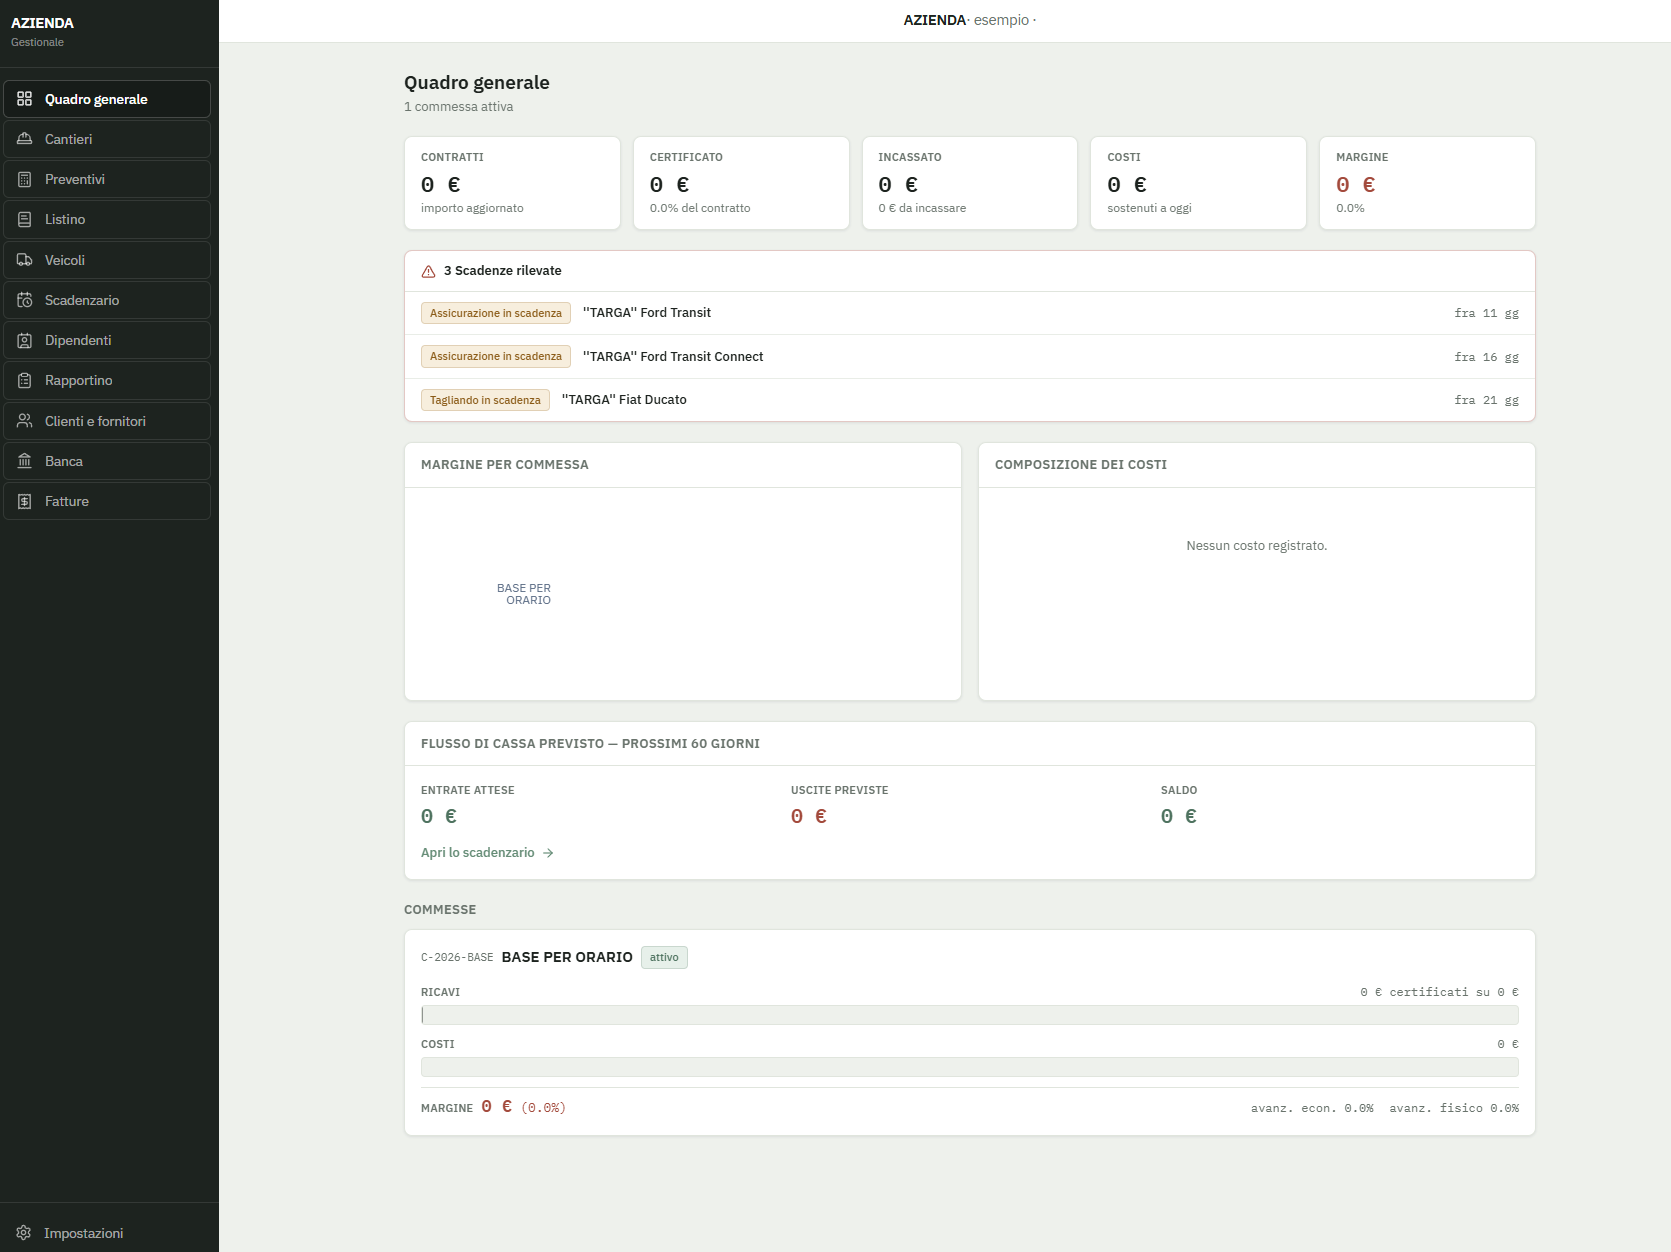
Task: Click the arrow after Apri lo scadenzario
Action: pos(548,853)
